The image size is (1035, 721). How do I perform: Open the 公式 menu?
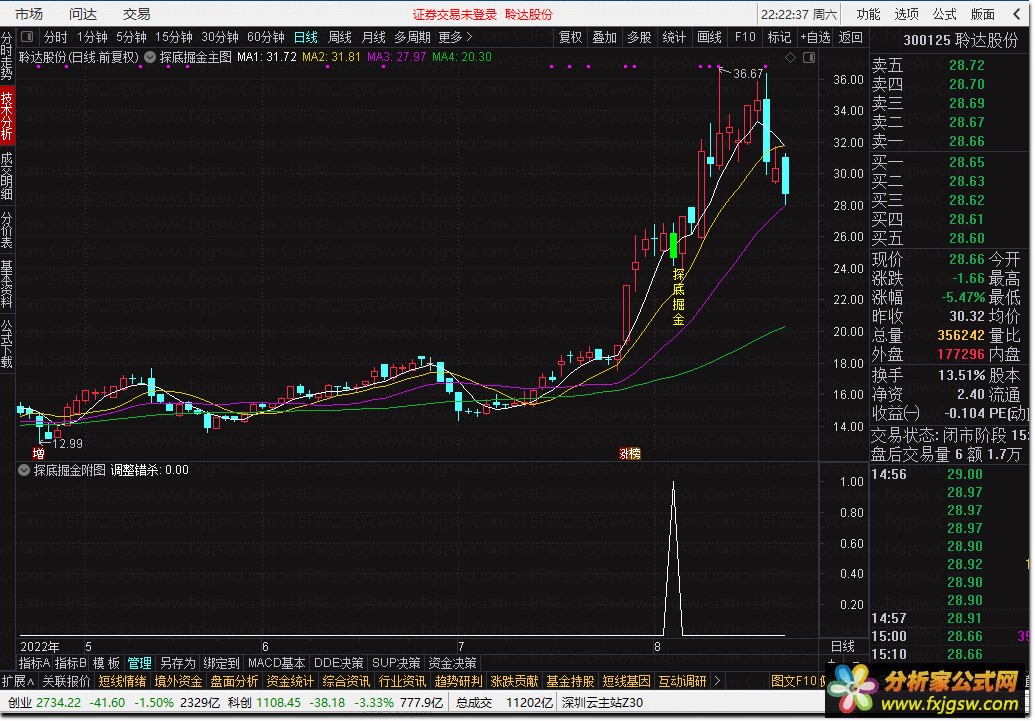point(945,14)
